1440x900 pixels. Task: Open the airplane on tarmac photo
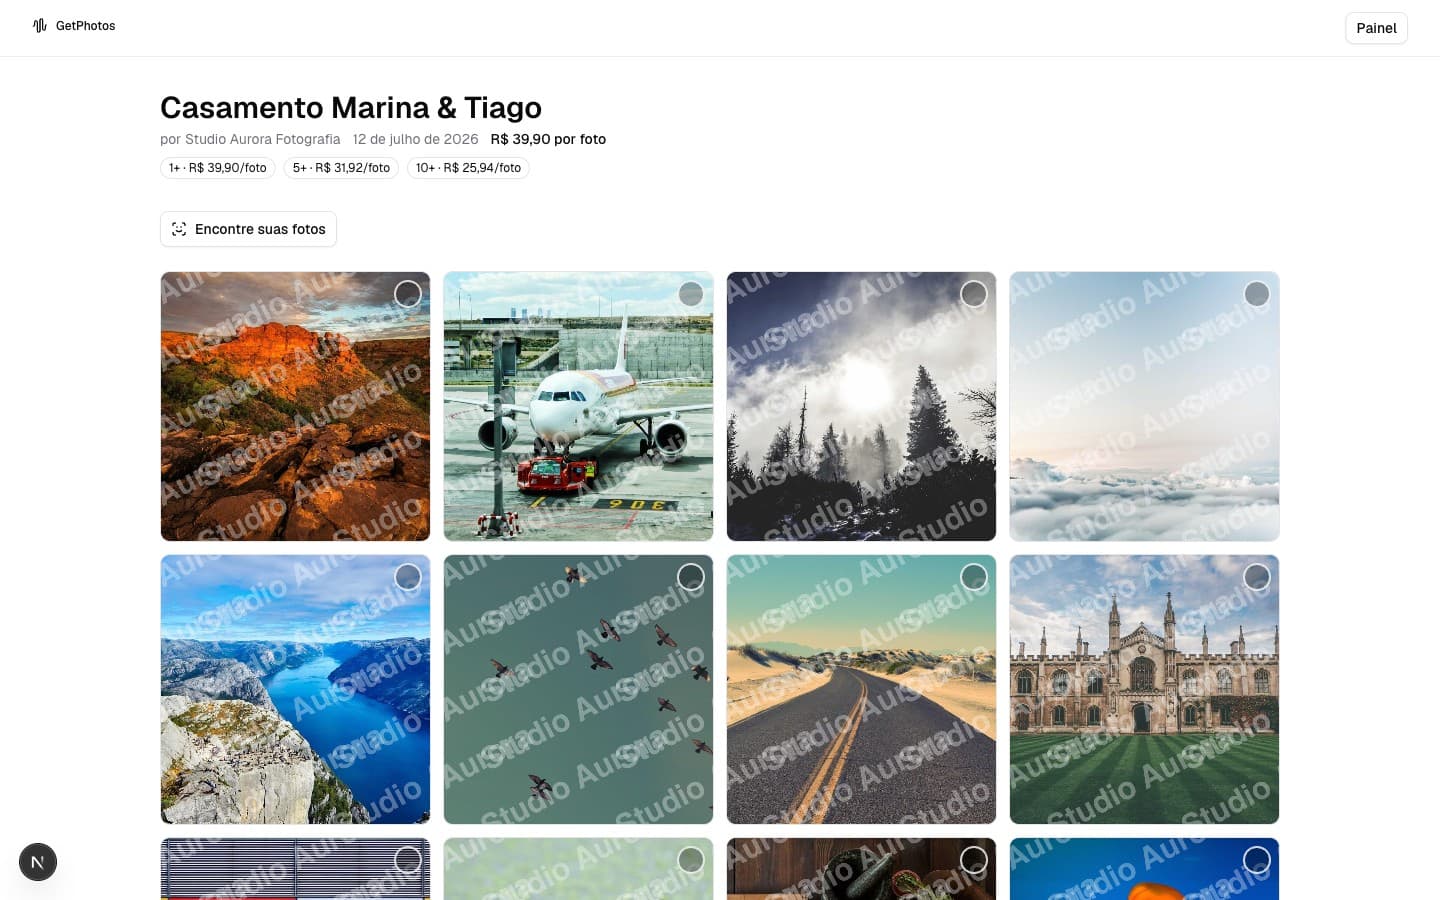(x=578, y=407)
